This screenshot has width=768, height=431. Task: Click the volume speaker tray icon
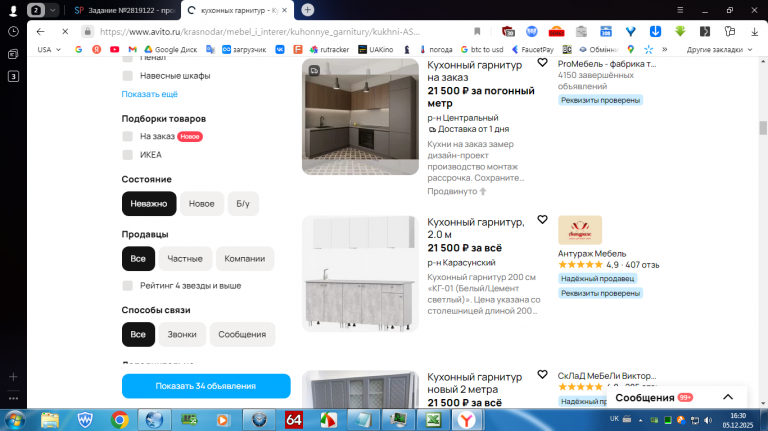tap(708, 420)
